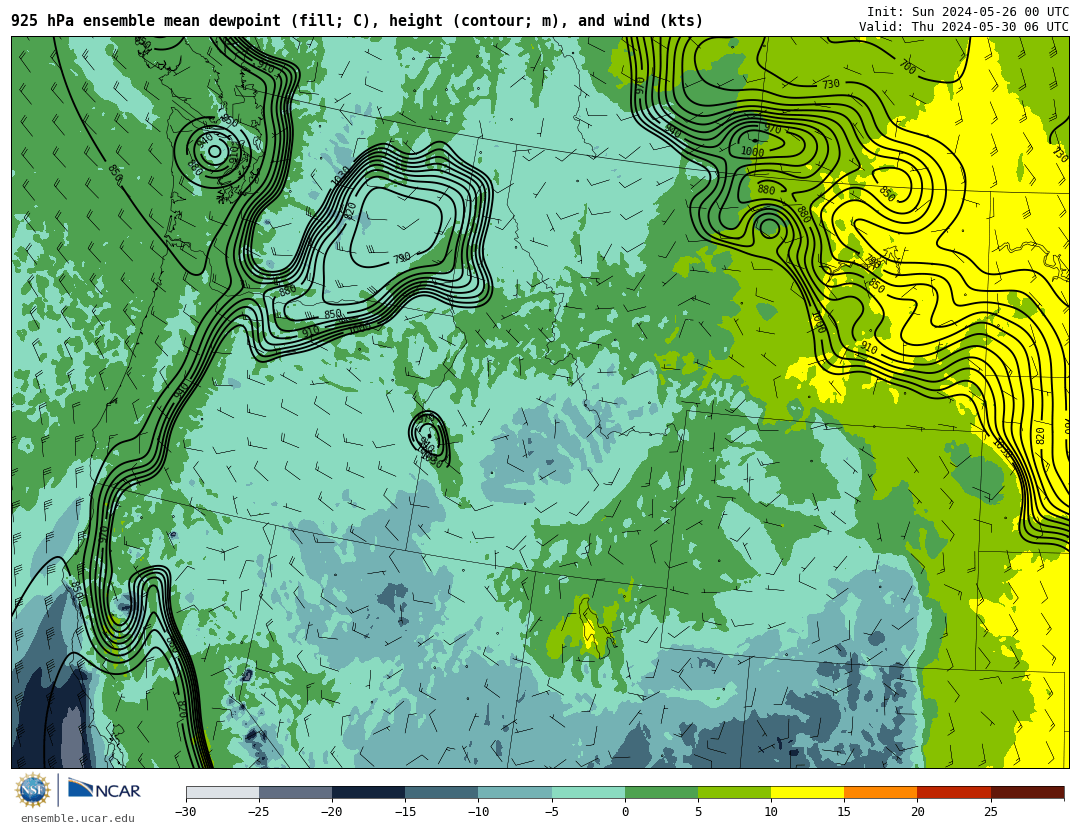Screen dimensions: 1080x831
Task: Click the '-30' colorbar tick label
Action: pos(185,812)
